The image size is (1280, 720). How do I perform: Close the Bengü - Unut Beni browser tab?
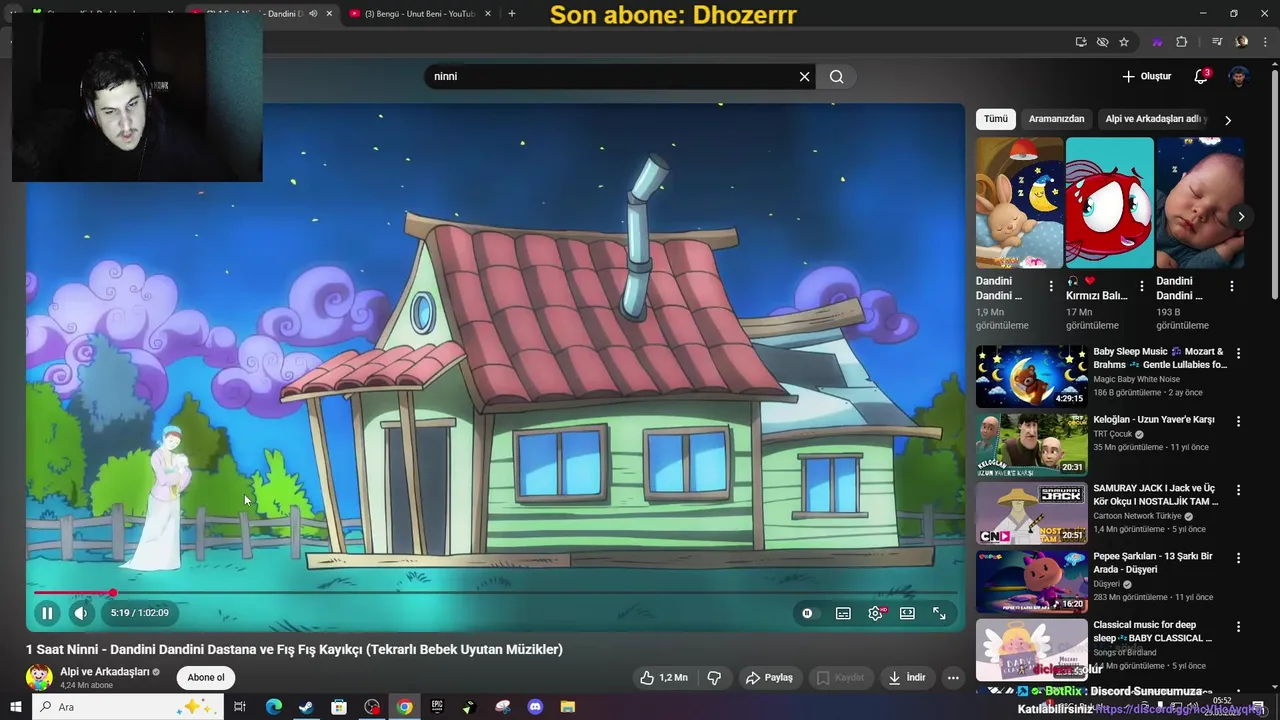[x=488, y=14]
